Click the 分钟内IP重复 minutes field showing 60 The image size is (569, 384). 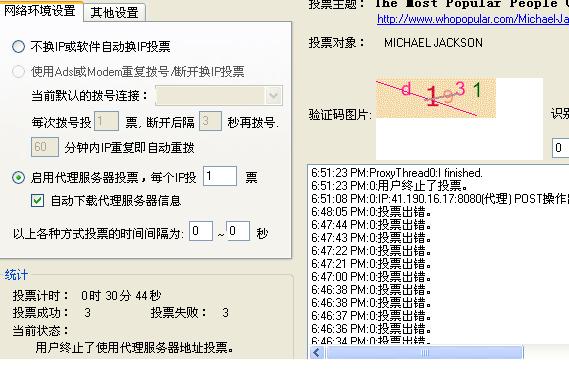tap(45, 147)
